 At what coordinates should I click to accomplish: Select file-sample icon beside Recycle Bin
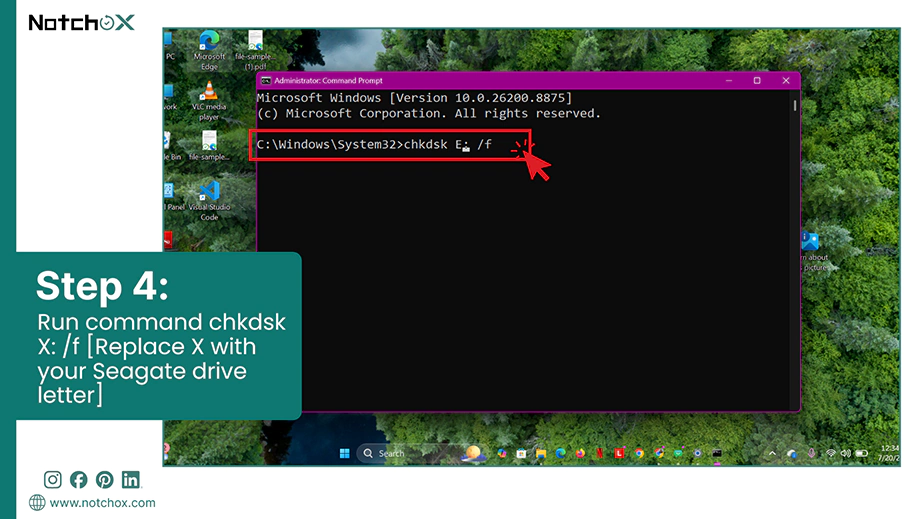(x=209, y=146)
